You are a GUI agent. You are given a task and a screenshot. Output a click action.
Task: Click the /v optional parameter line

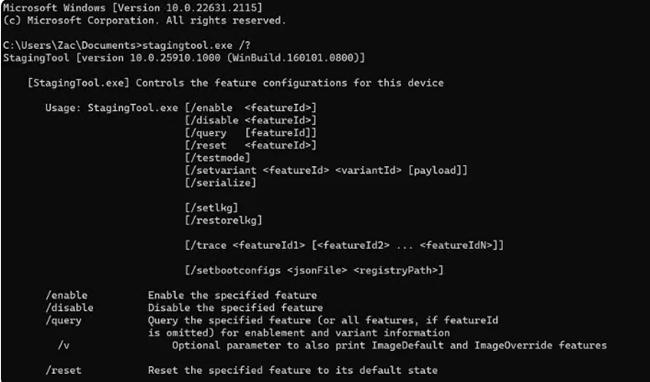coord(332,345)
